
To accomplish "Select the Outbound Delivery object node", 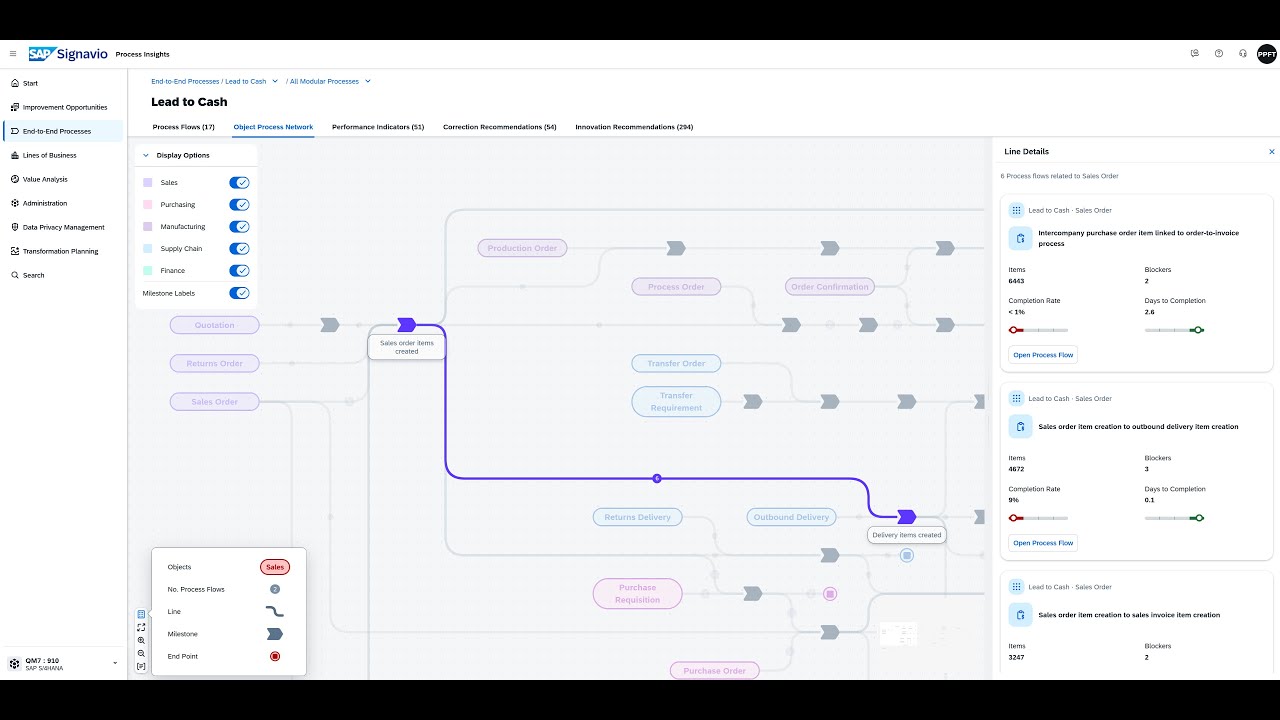I will [791, 517].
